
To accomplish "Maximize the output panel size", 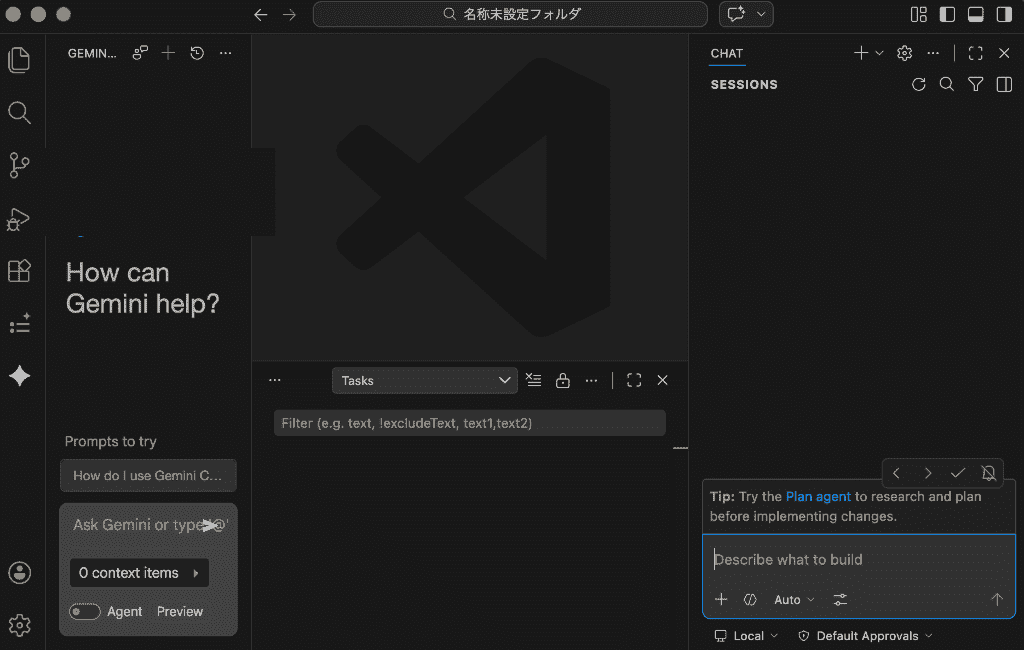I will (x=633, y=380).
